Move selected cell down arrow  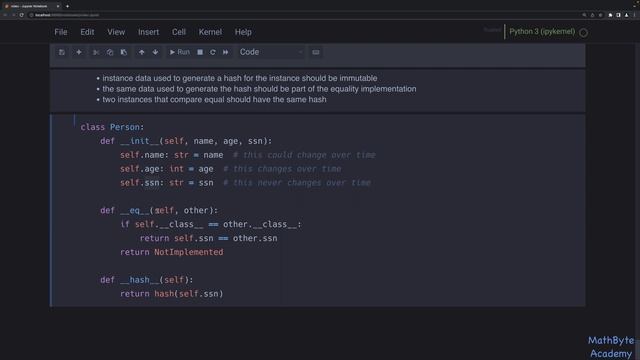(x=156, y=52)
